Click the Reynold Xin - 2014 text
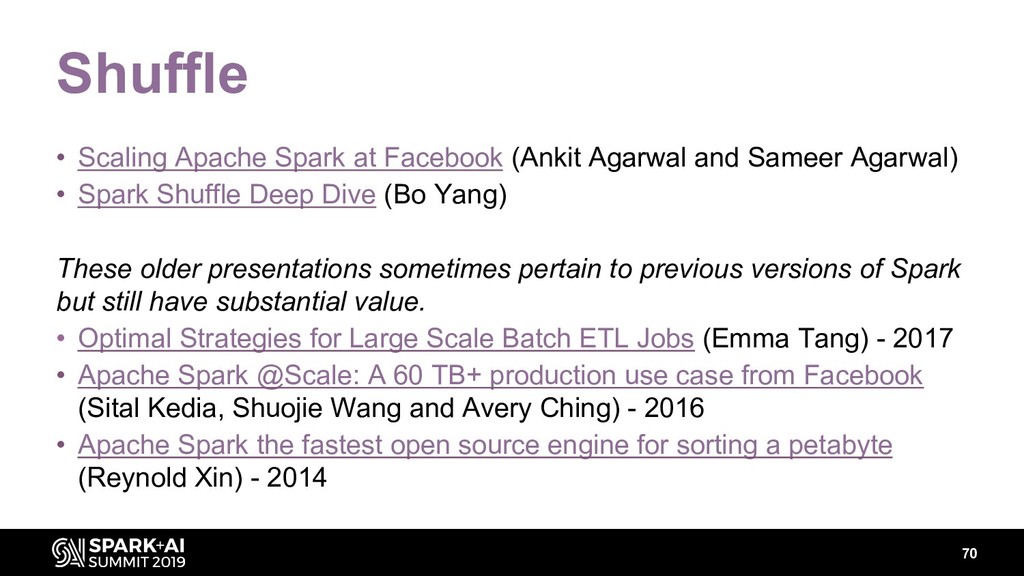Viewport: 1024px width, 576px height. (x=202, y=477)
